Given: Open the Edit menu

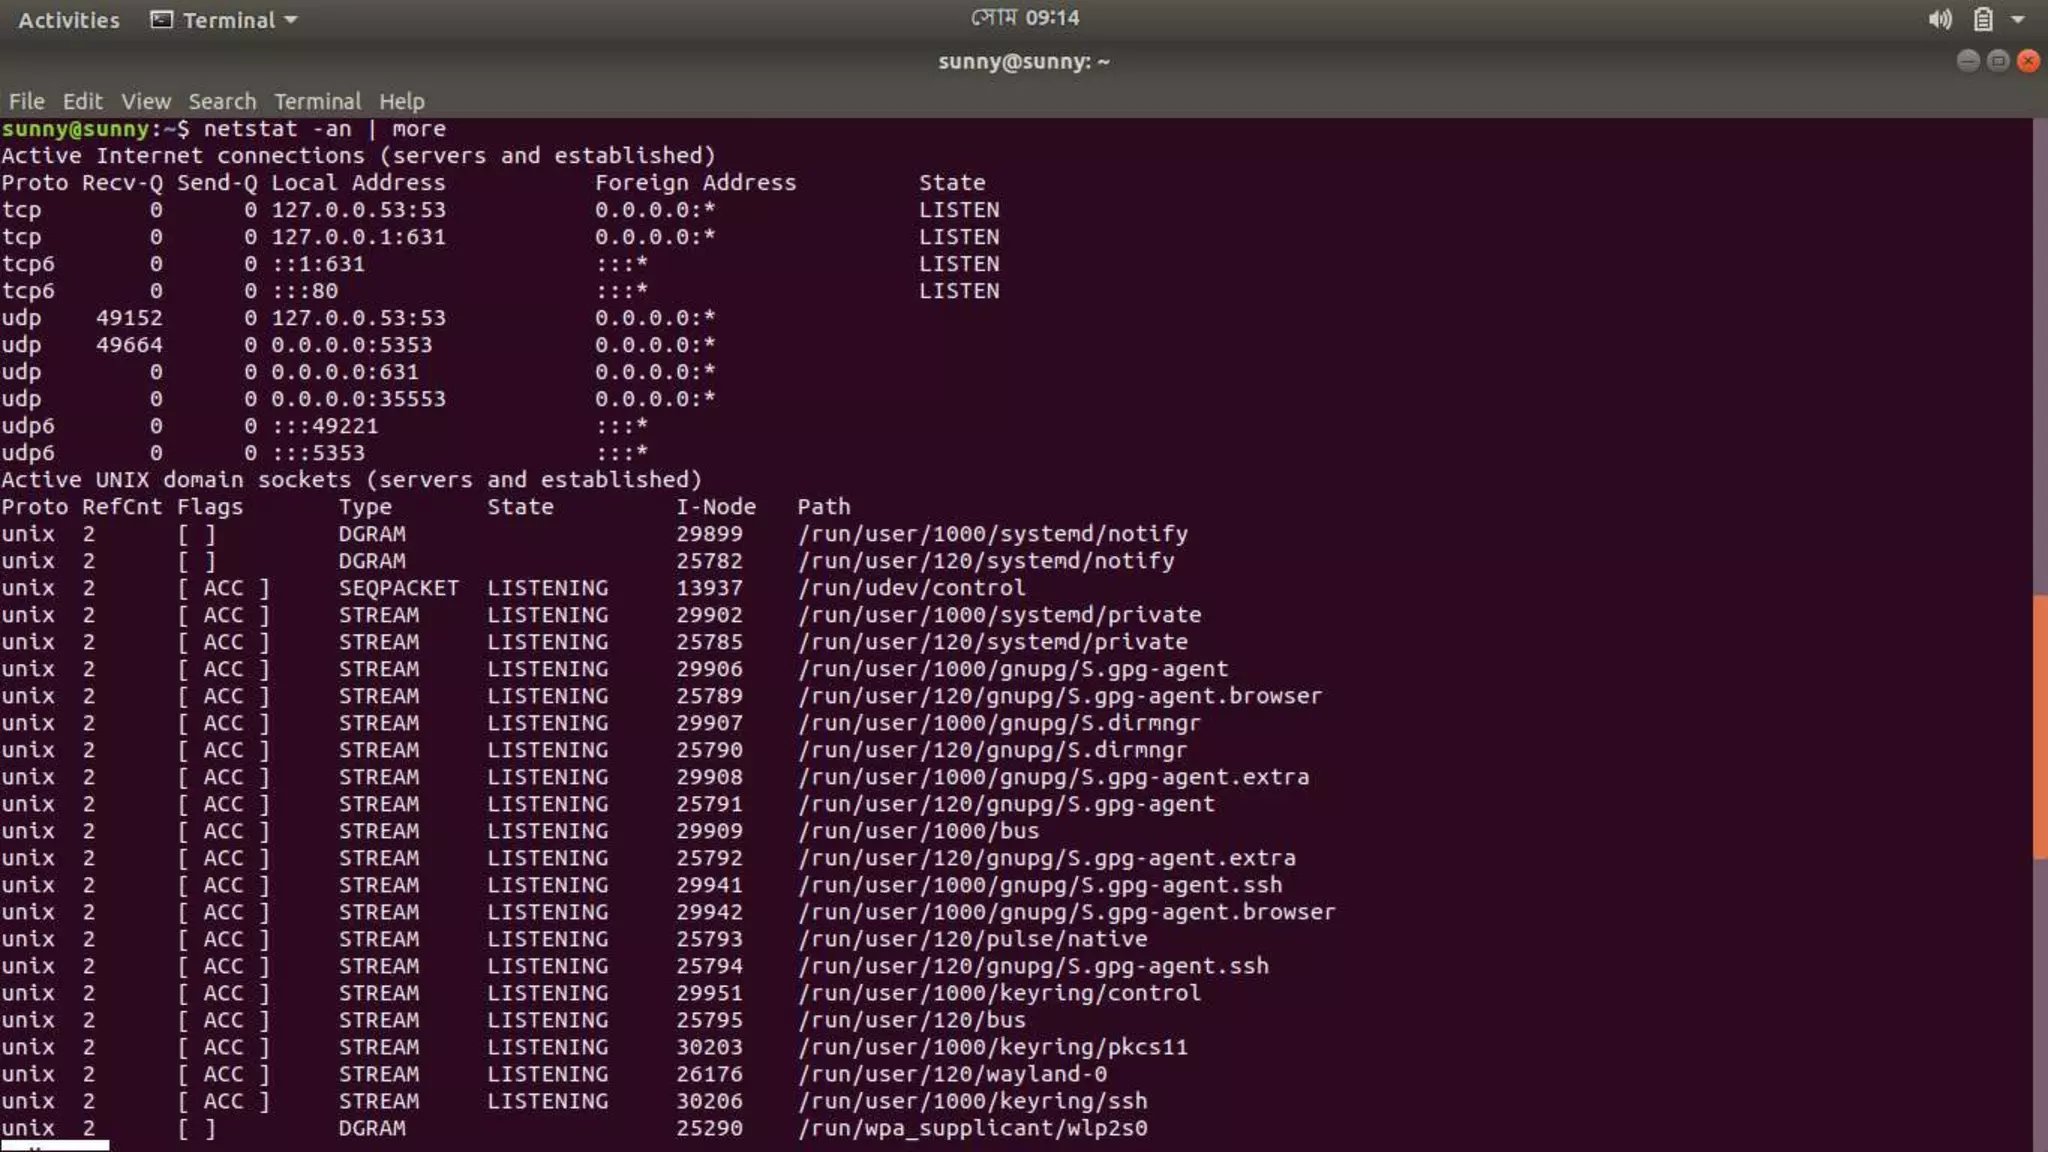Looking at the screenshot, I should (x=82, y=101).
